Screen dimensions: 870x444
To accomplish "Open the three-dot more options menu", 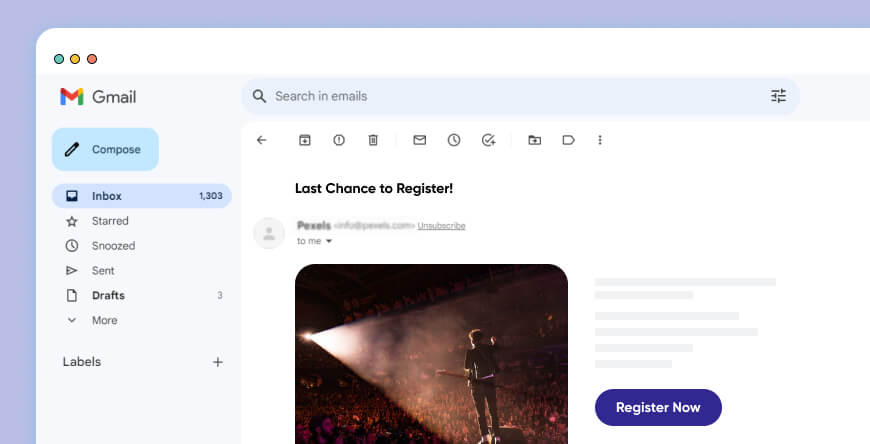I will (x=600, y=140).
